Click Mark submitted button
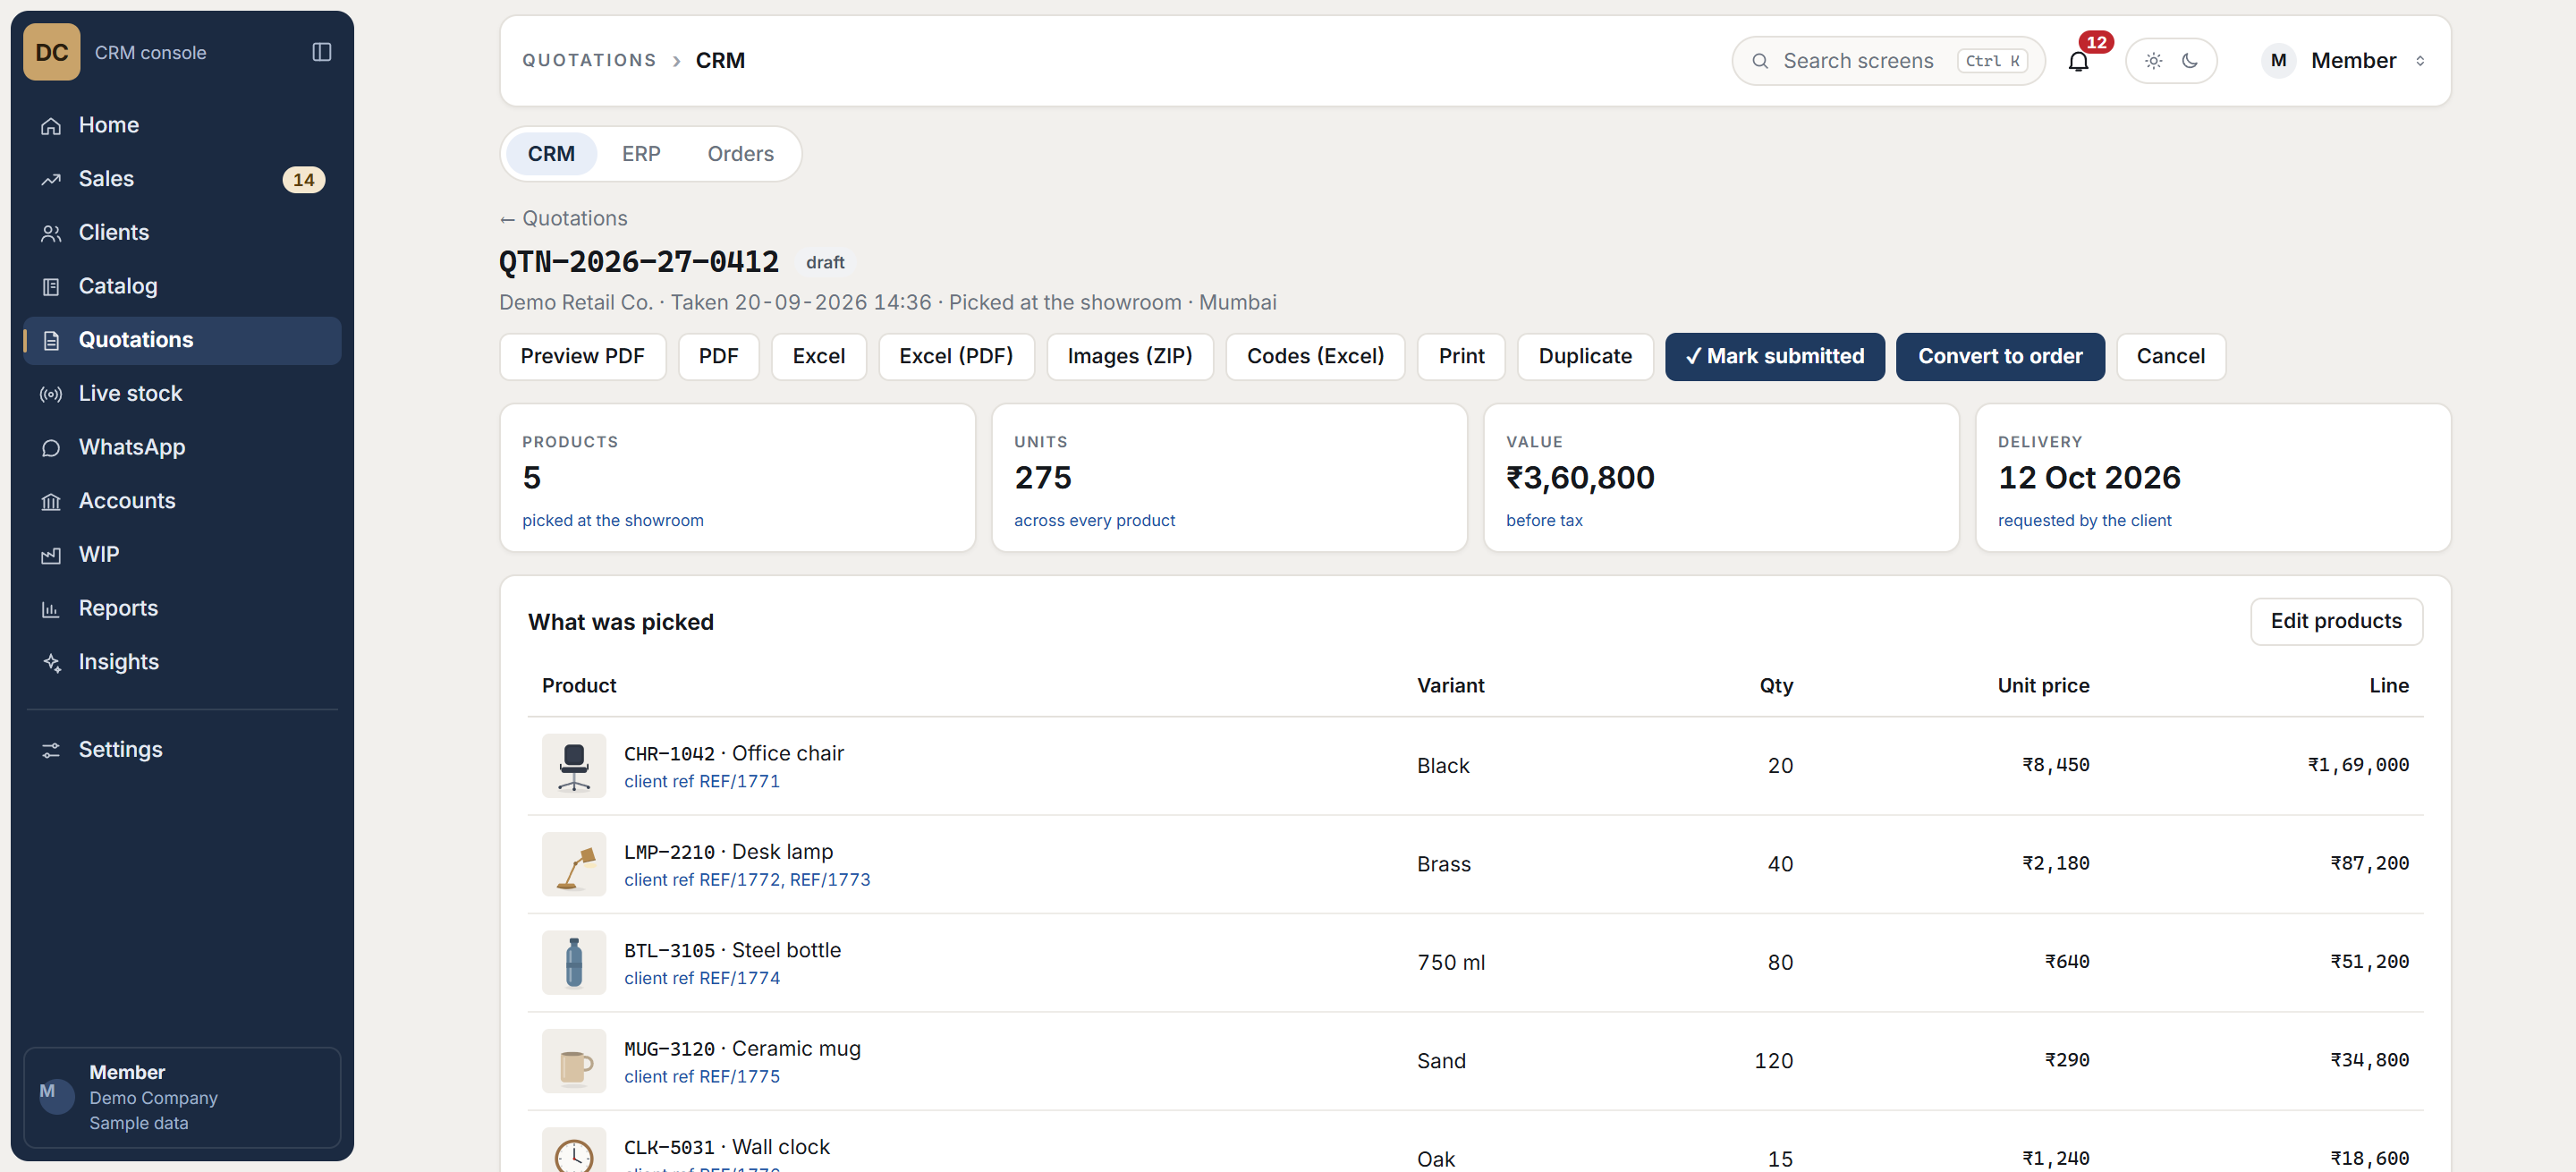The width and height of the screenshot is (2576, 1172). (1774, 357)
